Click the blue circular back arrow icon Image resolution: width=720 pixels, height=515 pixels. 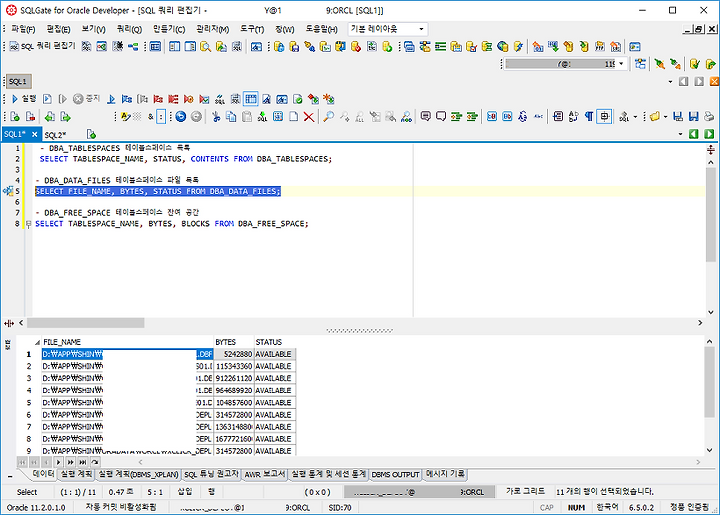click(x=180, y=117)
